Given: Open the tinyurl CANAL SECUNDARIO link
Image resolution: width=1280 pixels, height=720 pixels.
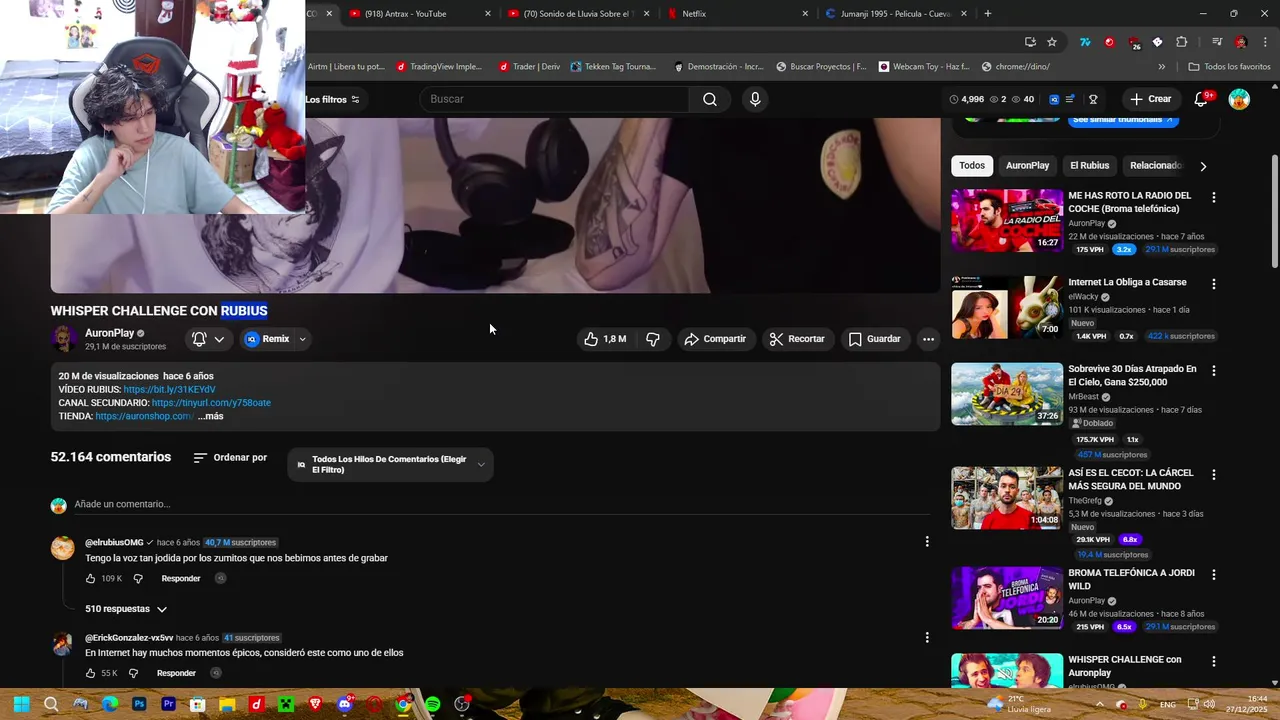Looking at the screenshot, I should point(211,403).
